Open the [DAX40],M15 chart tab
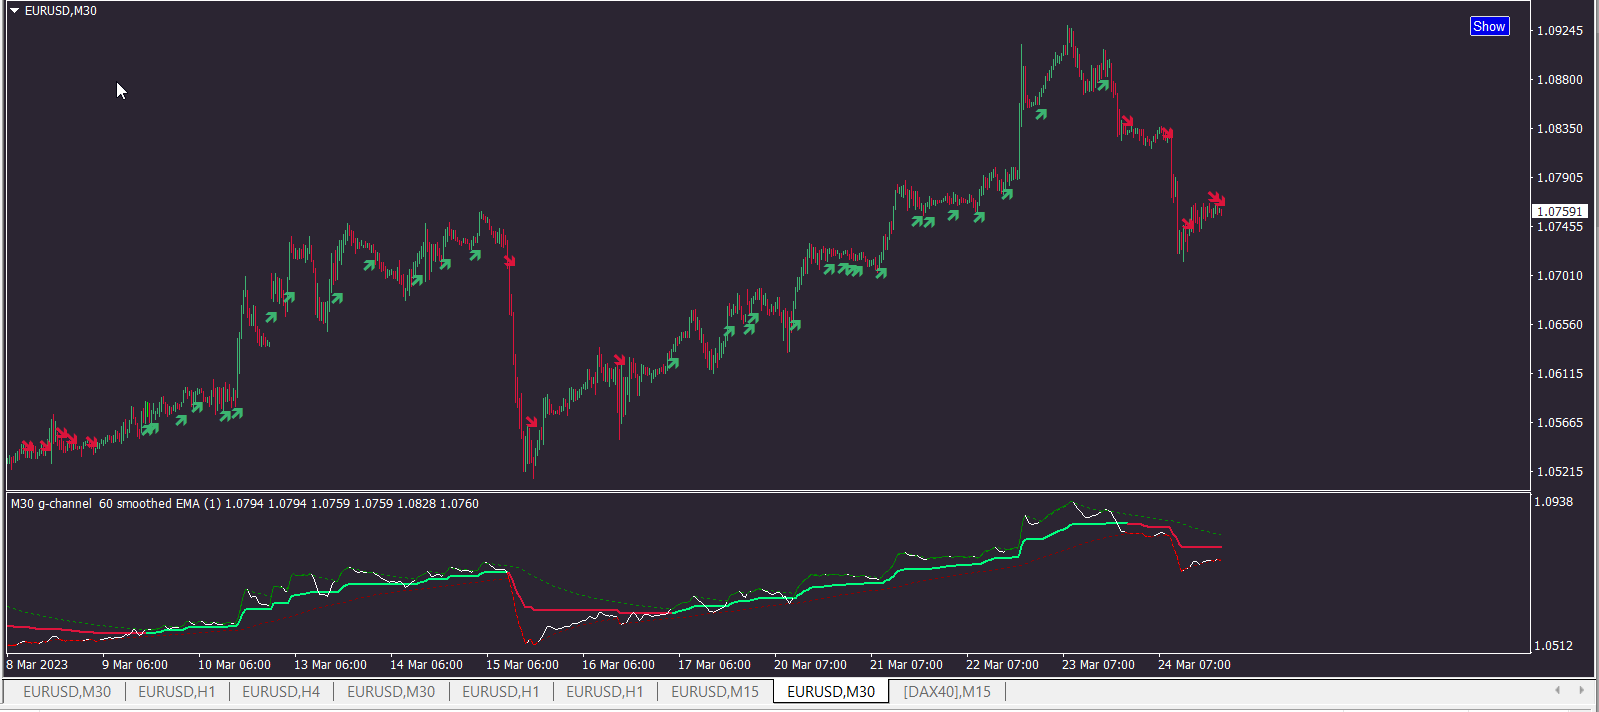 947,691
